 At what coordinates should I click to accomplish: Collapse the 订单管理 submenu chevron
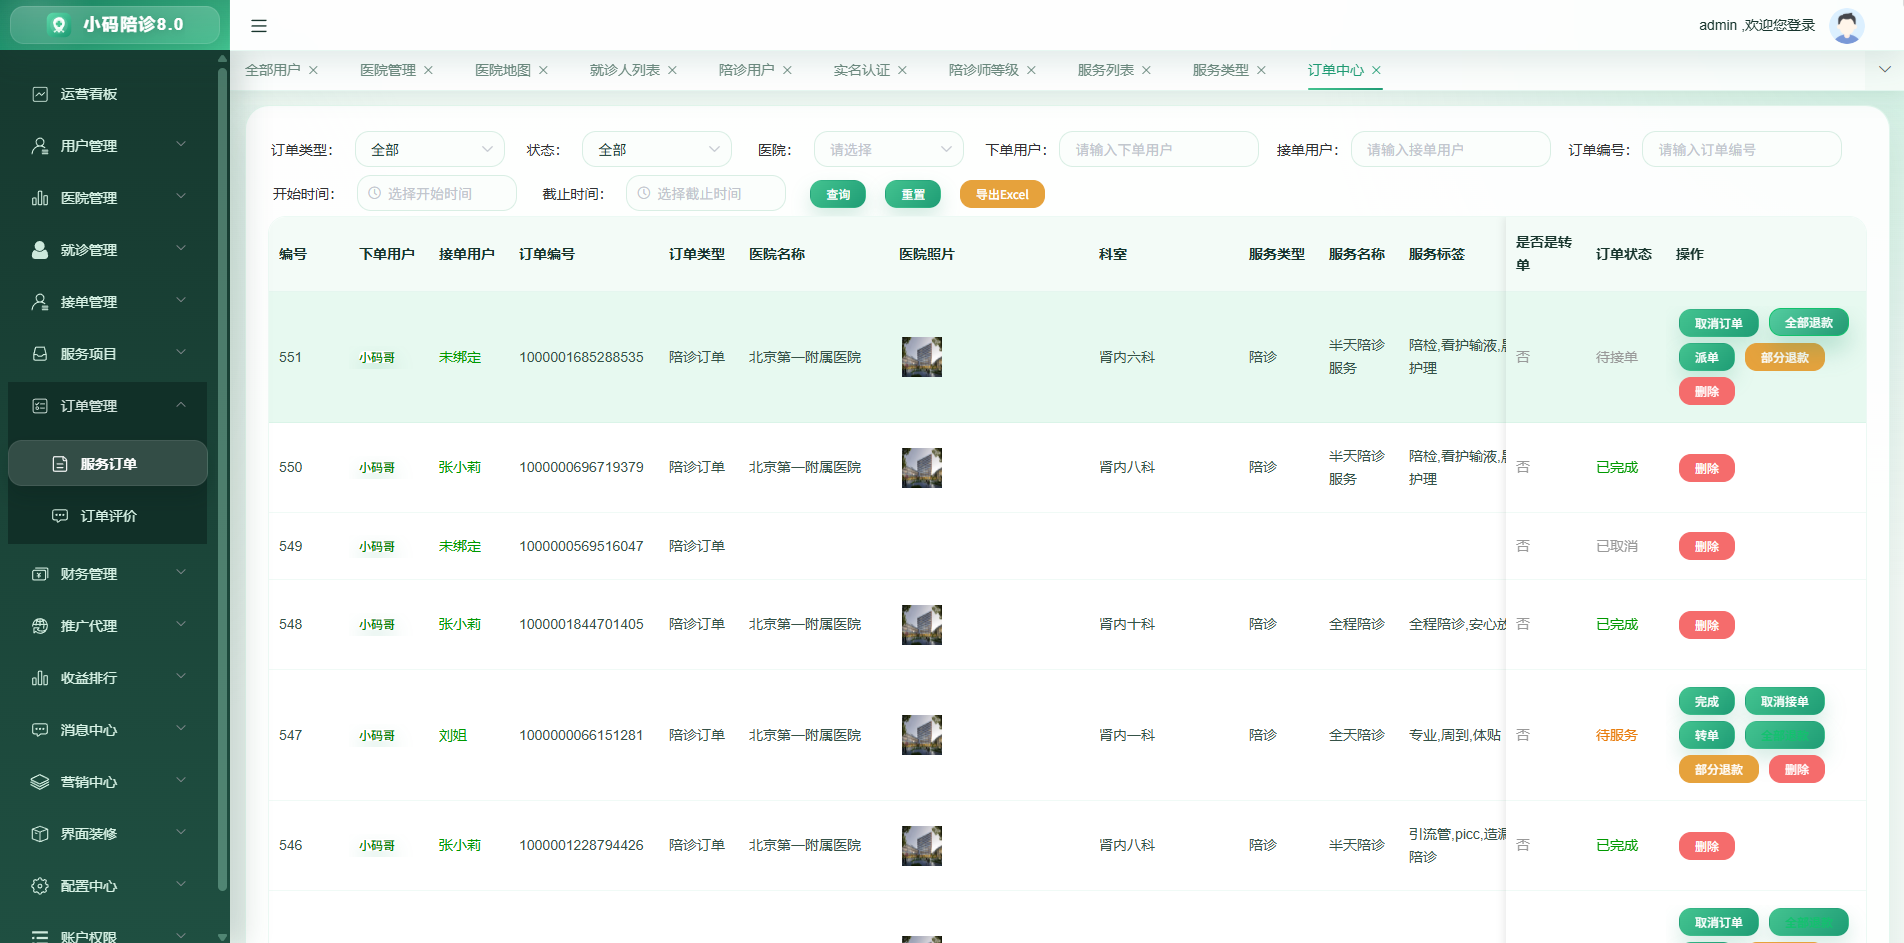[181, 405]
